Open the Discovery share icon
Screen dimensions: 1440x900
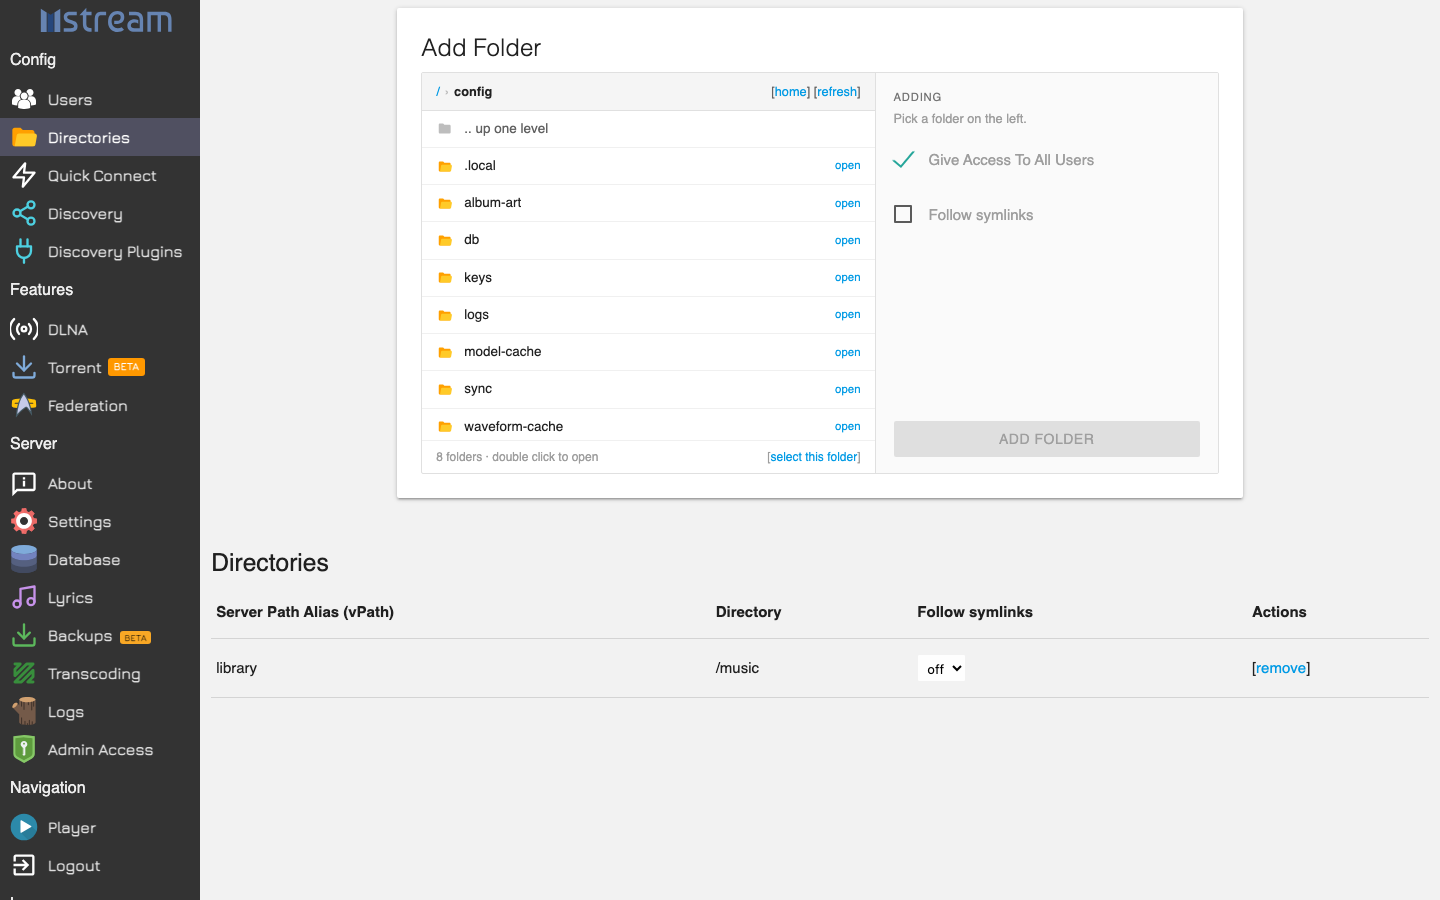click(24, 213)
